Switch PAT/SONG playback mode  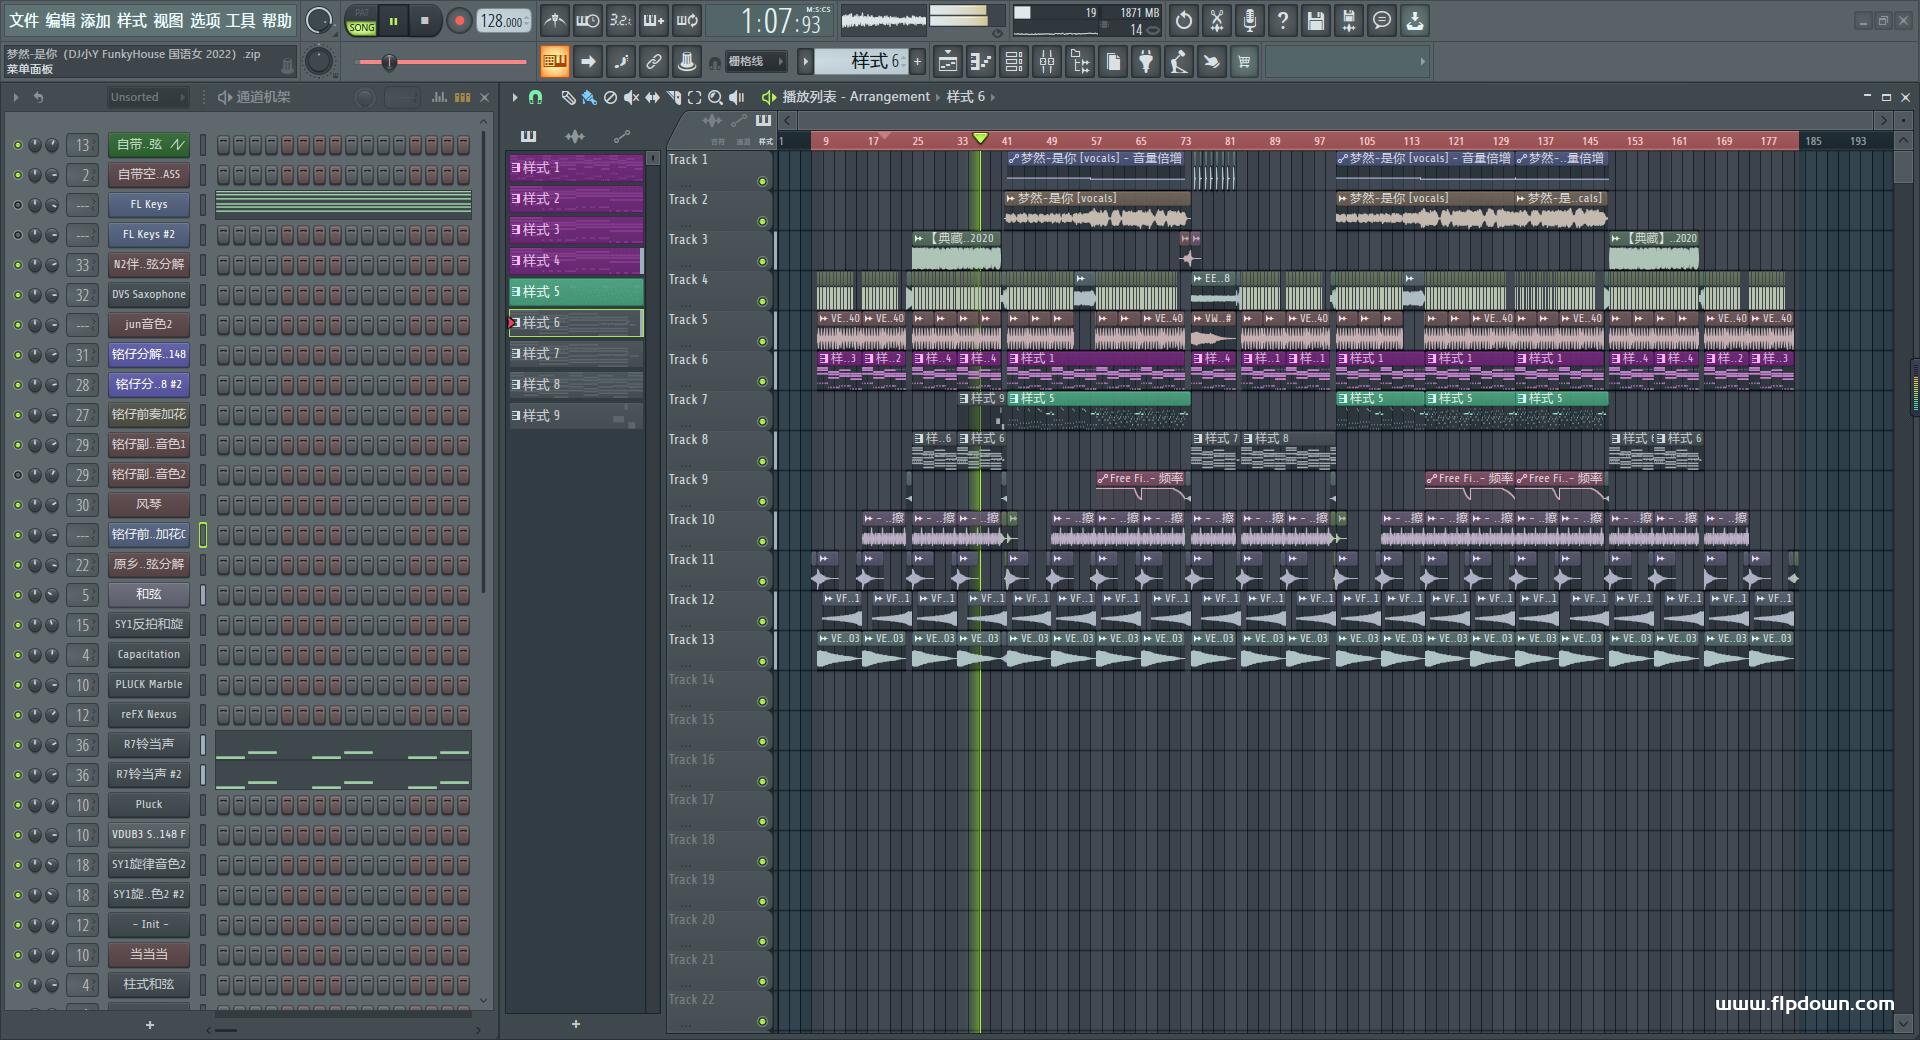(x=361, y=21)
